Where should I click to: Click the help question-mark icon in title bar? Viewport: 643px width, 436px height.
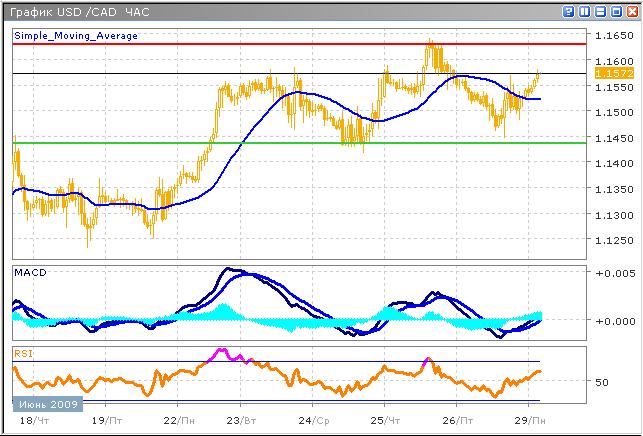[568, 11]
